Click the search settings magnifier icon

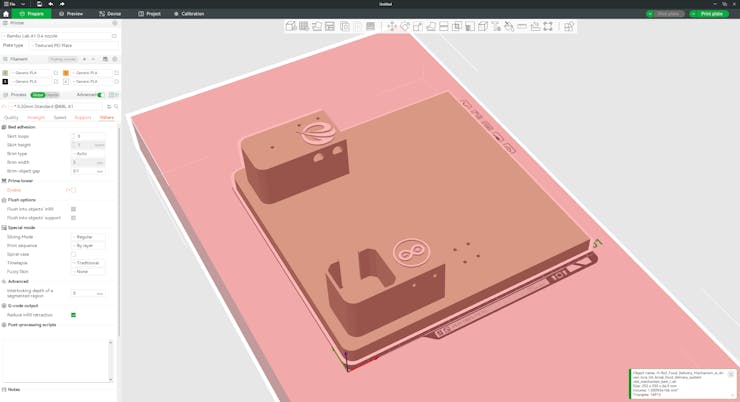click(x=116, y=107)
